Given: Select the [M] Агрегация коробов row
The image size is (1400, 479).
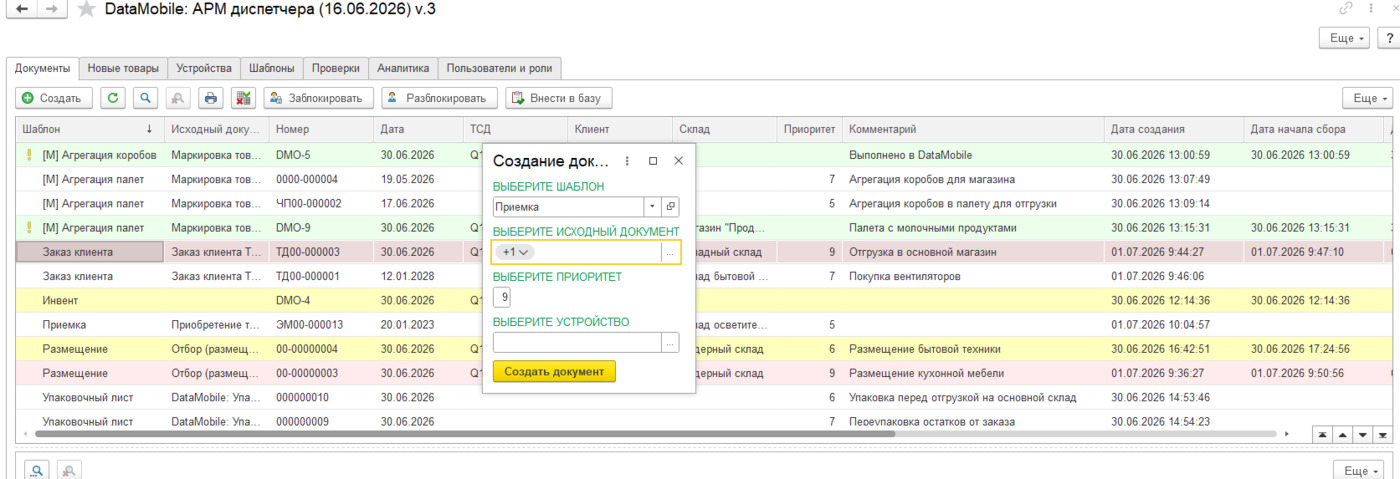Looking at the screenshot, I should (x=703, y=155).
